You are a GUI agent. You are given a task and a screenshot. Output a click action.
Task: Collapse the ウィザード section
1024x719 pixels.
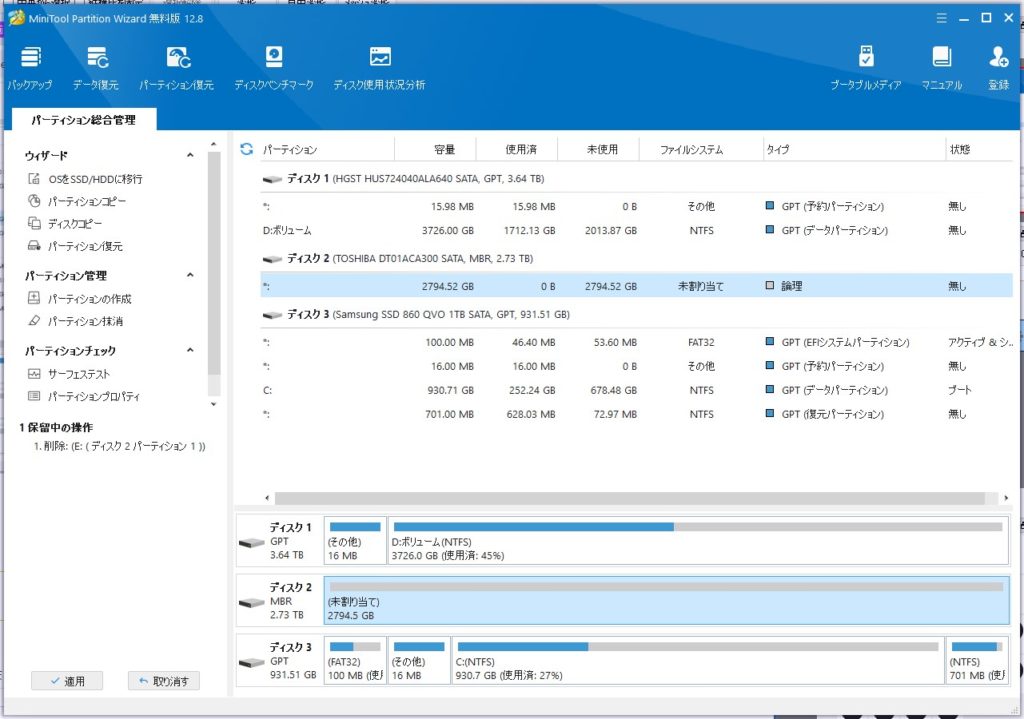pyautogui.click(x=189, y=155)
